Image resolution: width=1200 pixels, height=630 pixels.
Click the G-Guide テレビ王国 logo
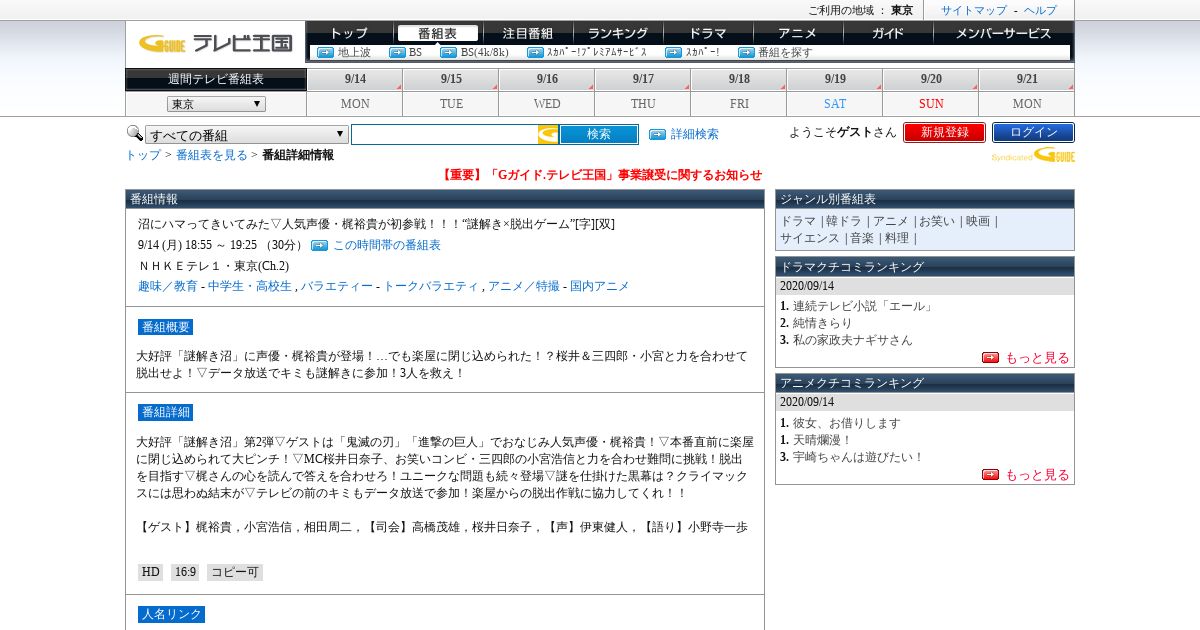coord(215,43)
